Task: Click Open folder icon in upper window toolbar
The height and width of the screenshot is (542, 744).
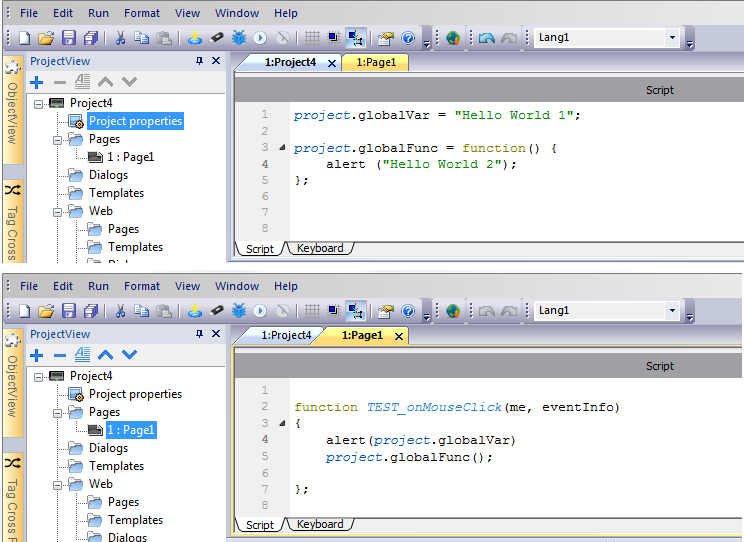Action: coord(46,38)
